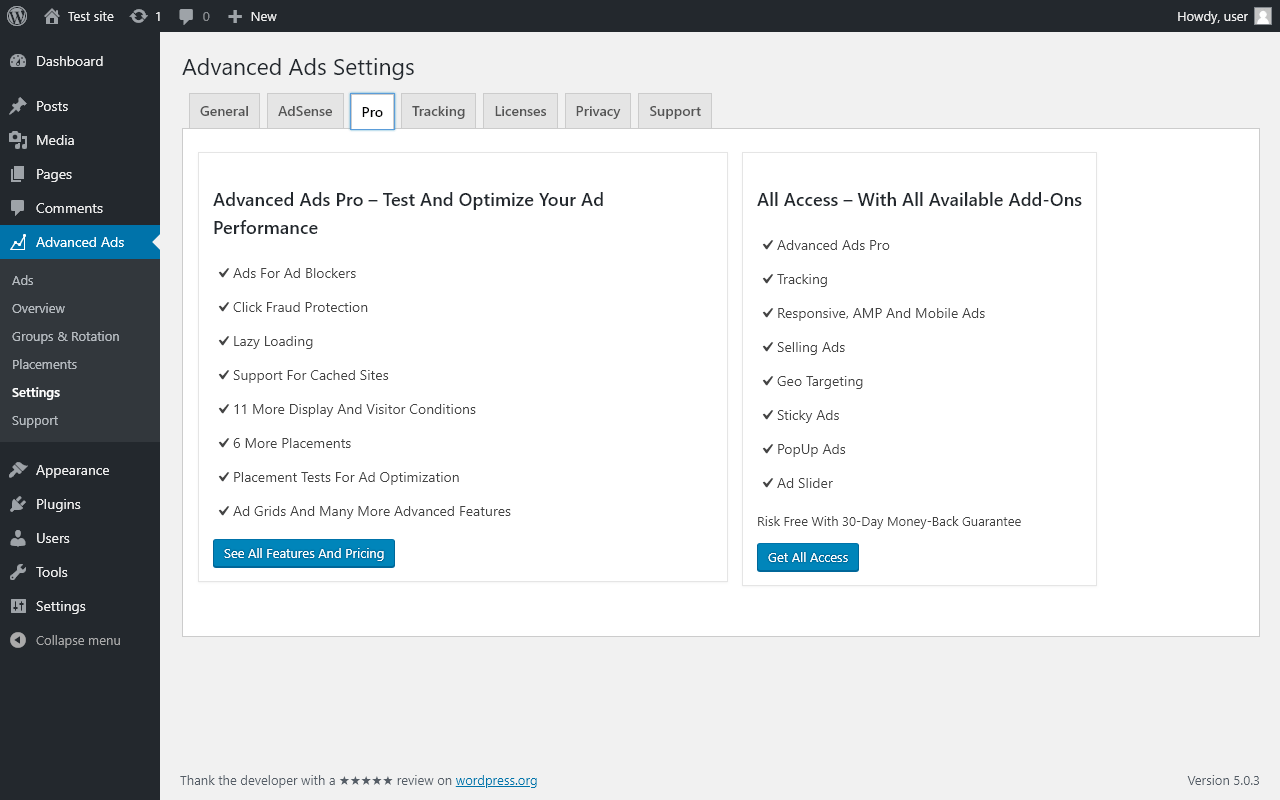Click 'Lazy Loading' feature text
The image size is (1280, 800).
coord(273,341)
